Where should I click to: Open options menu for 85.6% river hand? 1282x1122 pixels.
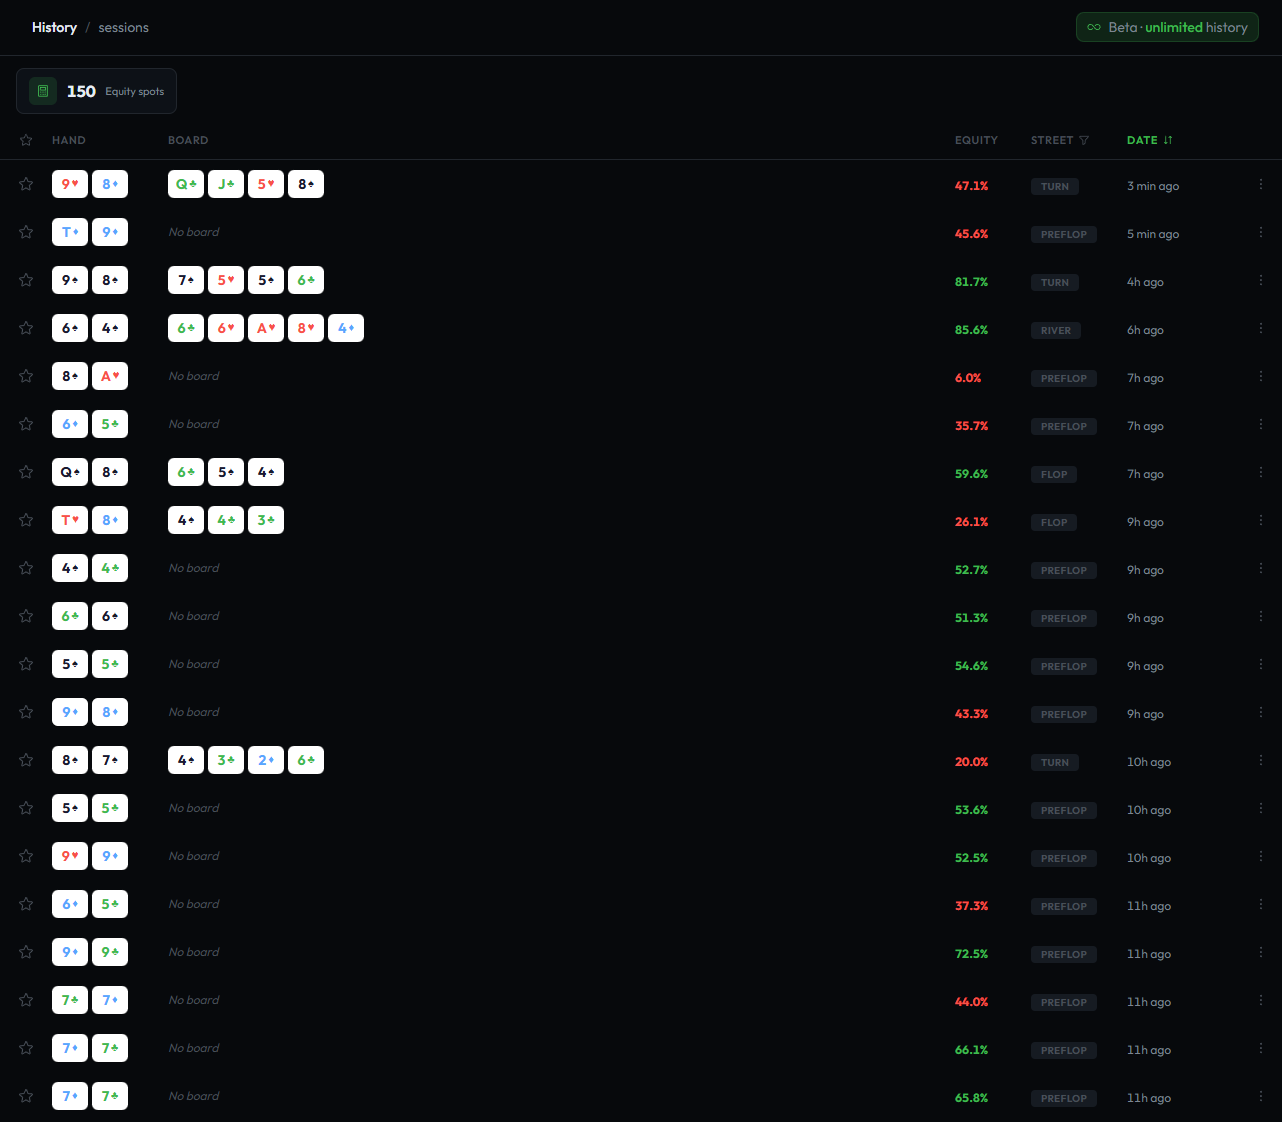[1260, 328]
